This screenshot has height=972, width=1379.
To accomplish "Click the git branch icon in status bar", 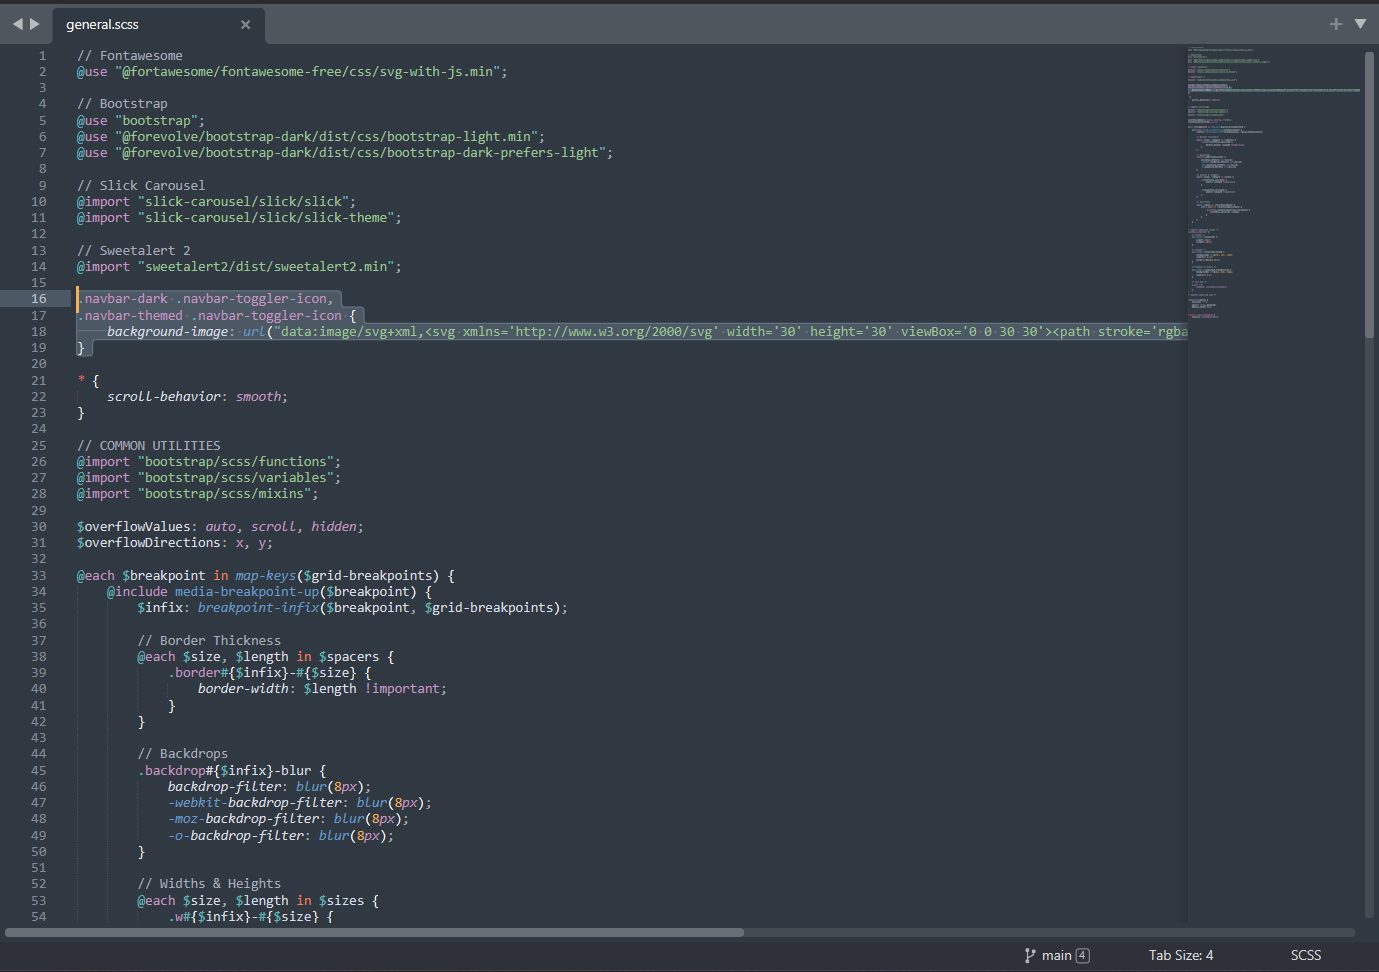I will tap(1028, 955).
